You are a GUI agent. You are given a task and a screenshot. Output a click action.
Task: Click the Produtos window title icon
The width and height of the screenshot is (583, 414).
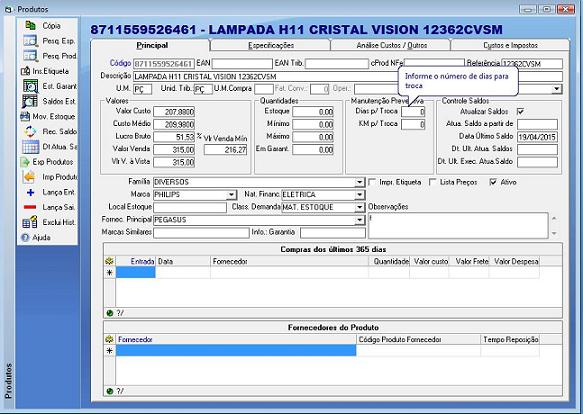8,9
